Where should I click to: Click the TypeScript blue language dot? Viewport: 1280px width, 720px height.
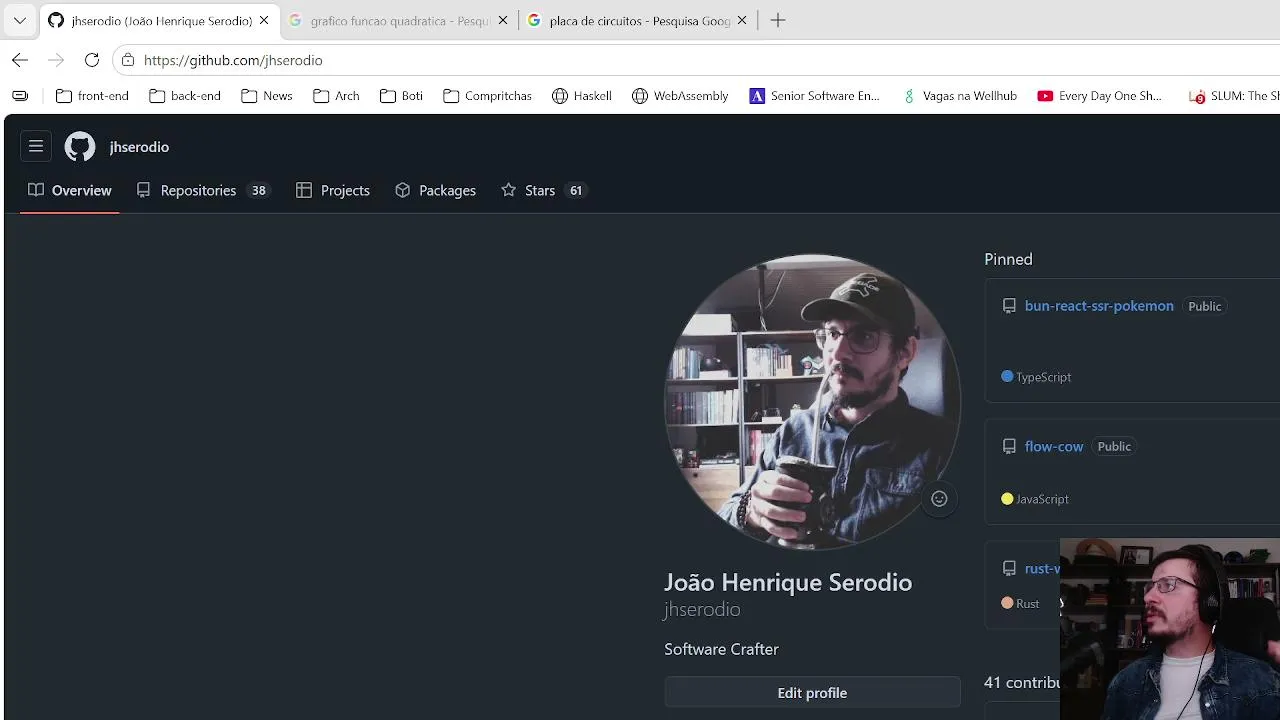tap(1007, 377)
